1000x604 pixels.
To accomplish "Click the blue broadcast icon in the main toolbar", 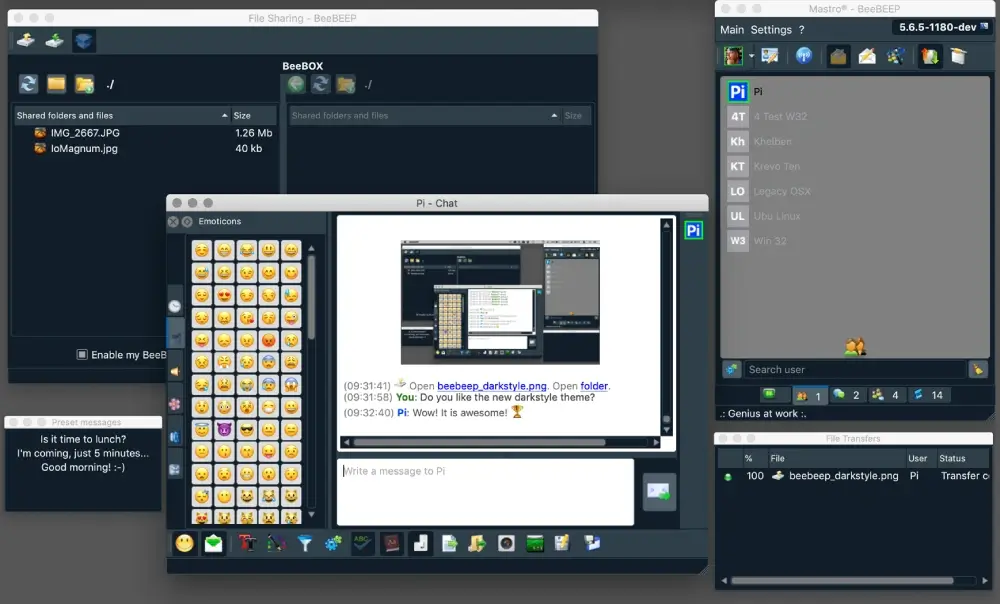I will pos(805,56).
